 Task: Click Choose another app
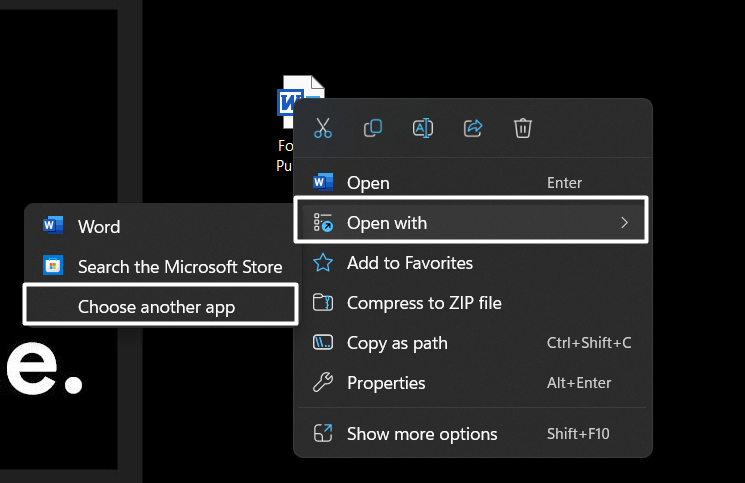(x=161, y=304)
